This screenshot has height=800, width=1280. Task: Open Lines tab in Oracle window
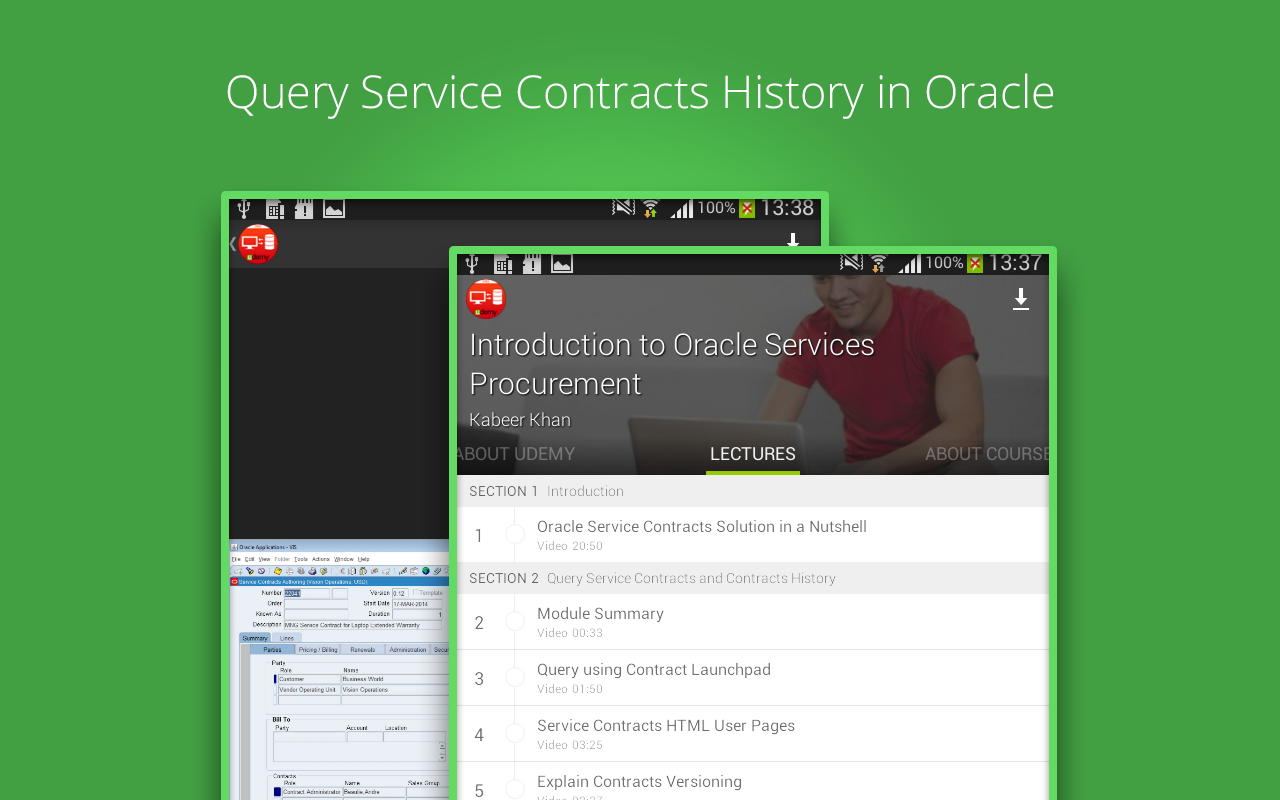287,638
